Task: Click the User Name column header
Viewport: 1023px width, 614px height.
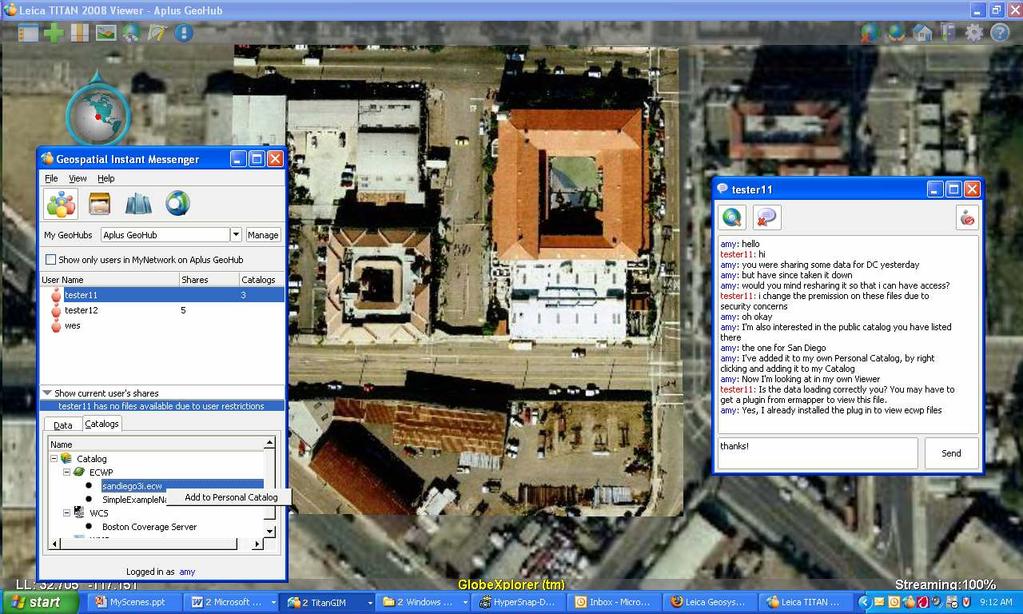Action: coord(110,280)
